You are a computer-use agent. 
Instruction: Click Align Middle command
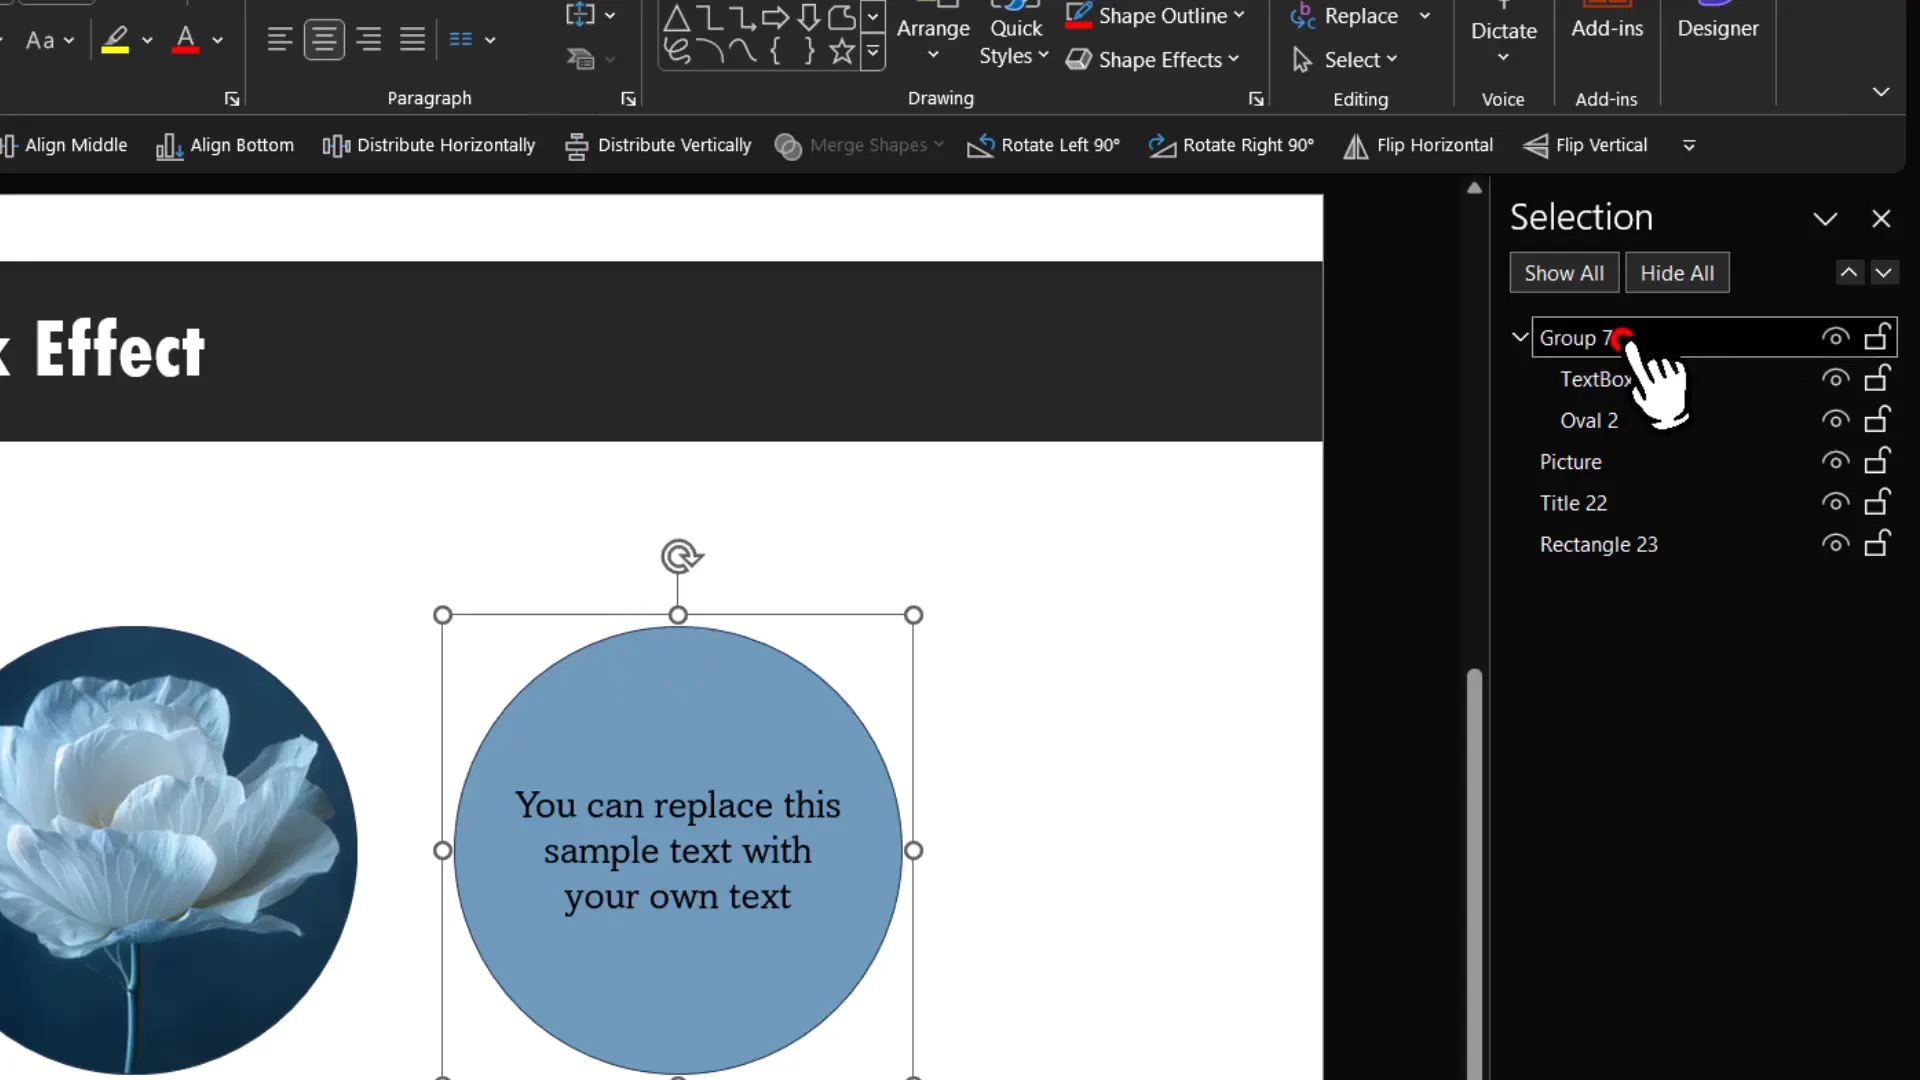point(64,145)
